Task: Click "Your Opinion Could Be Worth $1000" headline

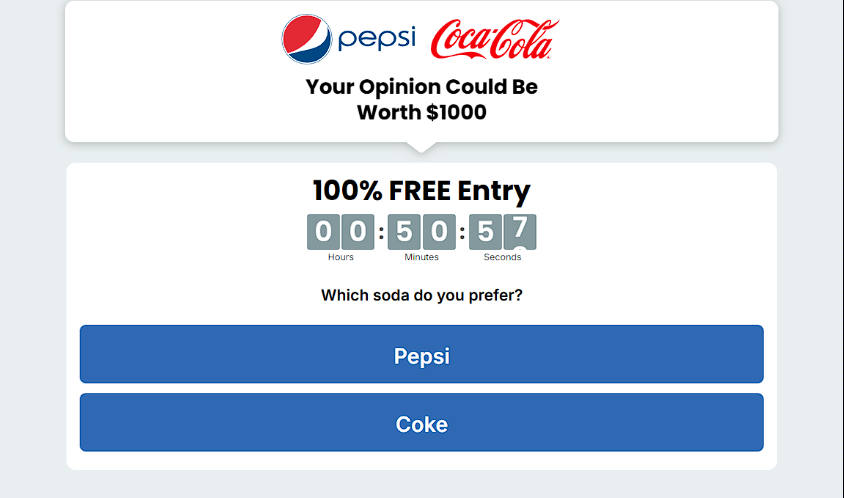Action: pos(422,99)
